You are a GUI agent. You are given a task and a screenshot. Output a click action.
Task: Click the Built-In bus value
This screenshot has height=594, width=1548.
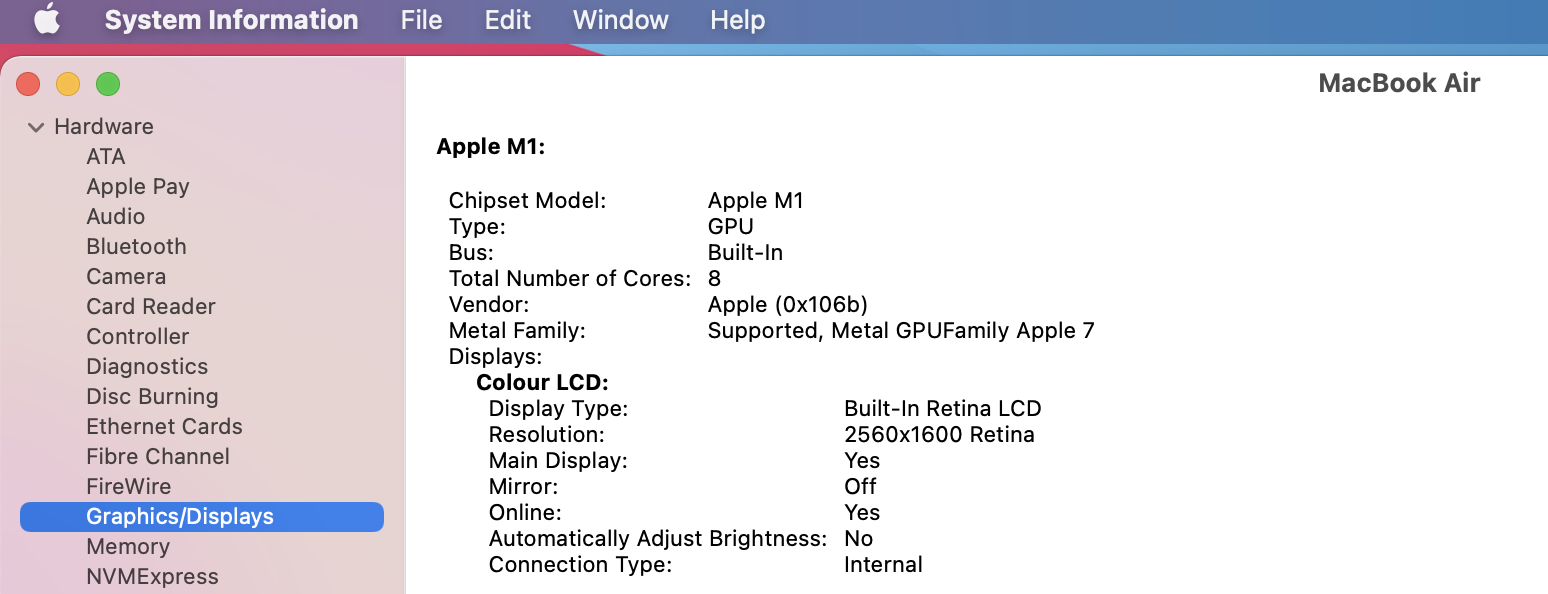point(745,252)
